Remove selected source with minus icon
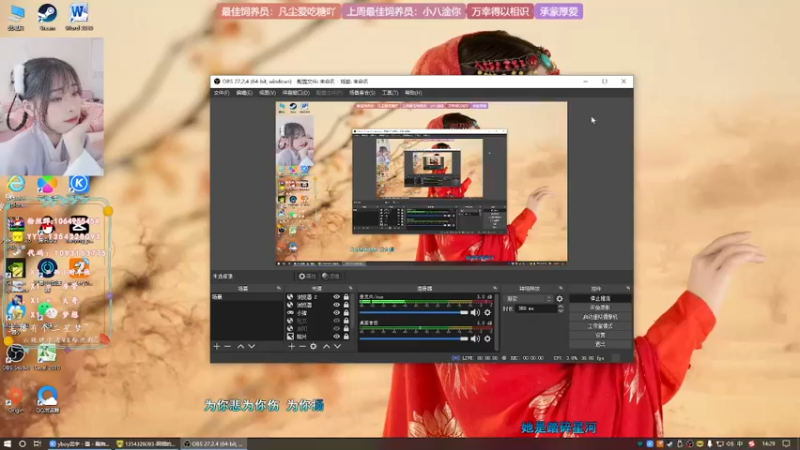Screen dimensions: 800x450 coord(302,346)
